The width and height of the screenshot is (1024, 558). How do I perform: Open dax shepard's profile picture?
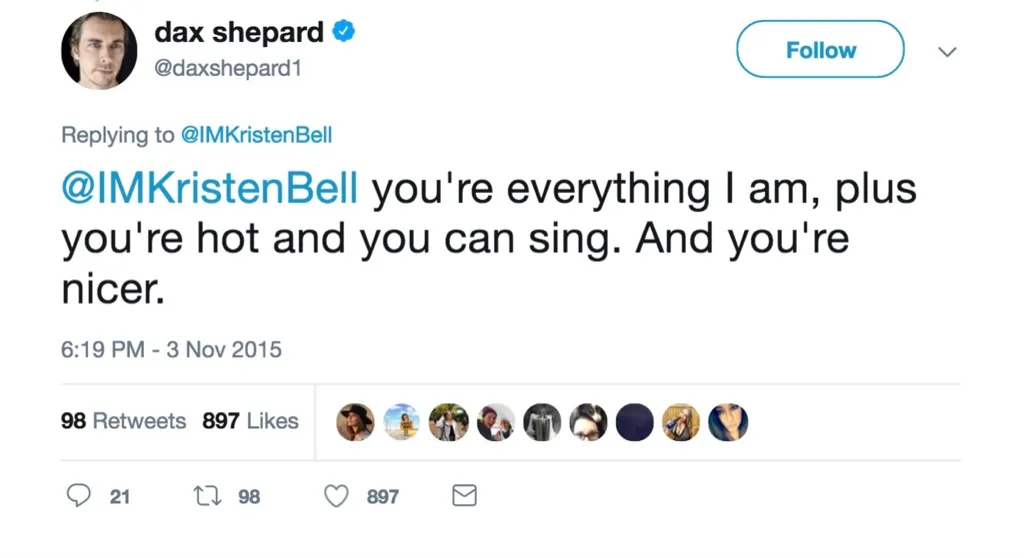point(99,52)
